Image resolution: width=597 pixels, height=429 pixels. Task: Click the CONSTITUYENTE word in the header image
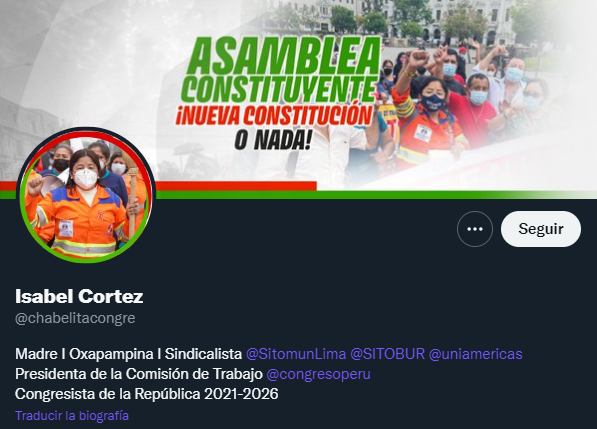pos(279,90)
